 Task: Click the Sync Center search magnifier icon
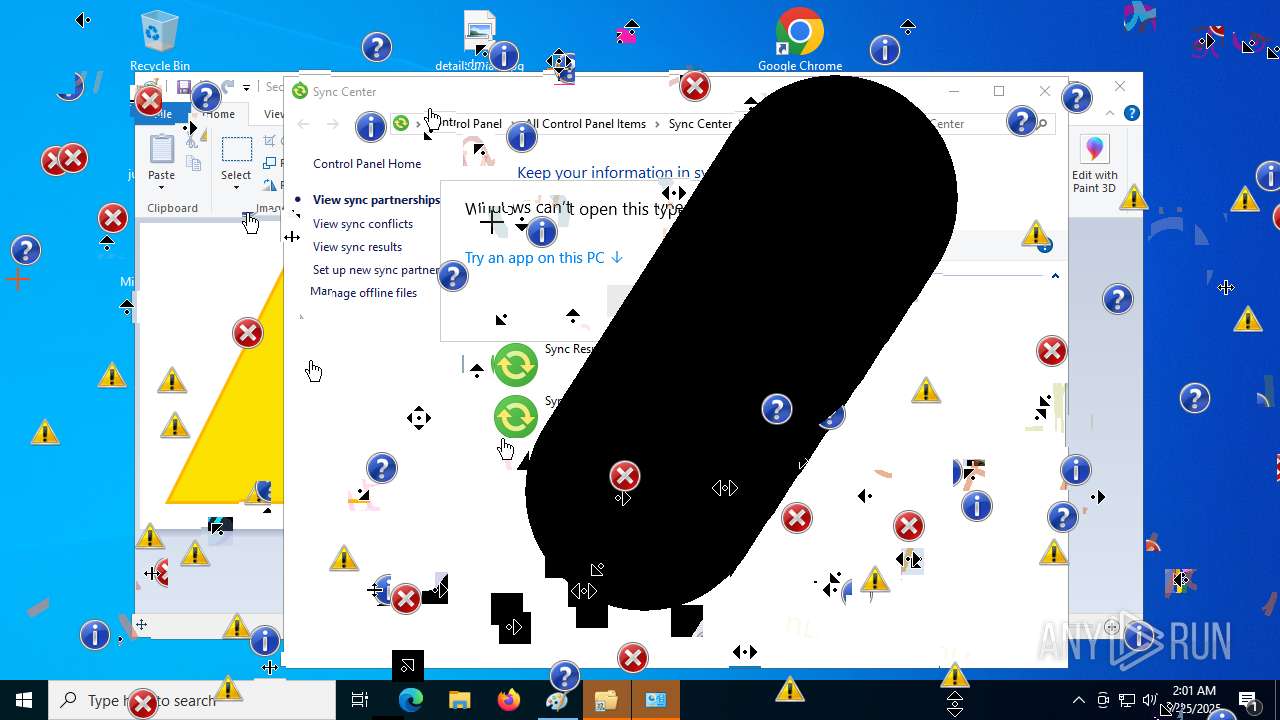point(1042,124)
